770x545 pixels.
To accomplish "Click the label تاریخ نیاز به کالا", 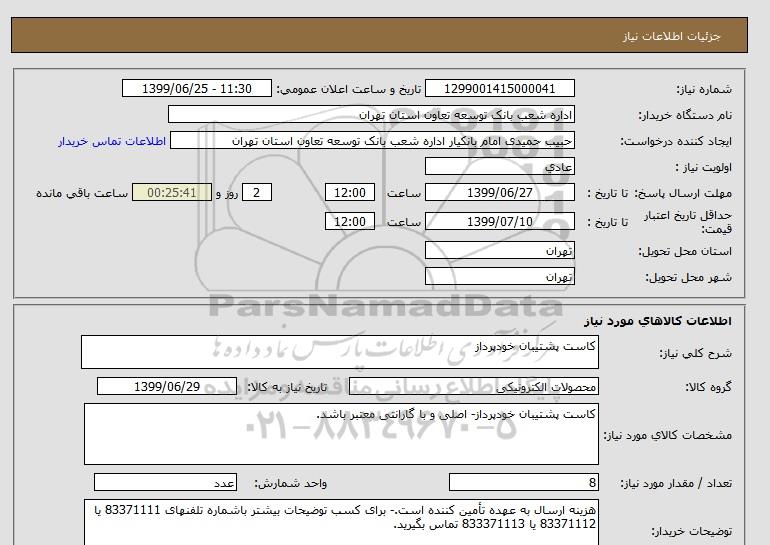I will pos(286,387).
